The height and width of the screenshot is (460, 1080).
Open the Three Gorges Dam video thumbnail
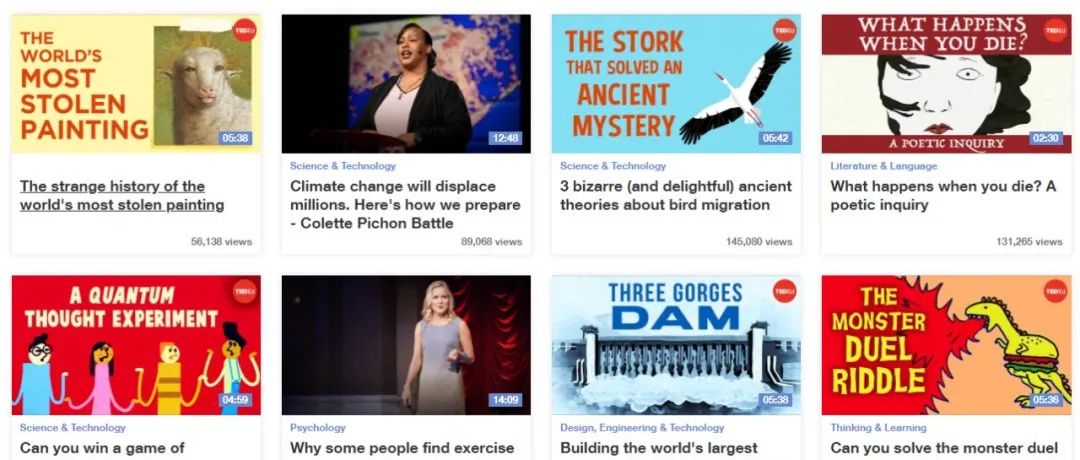click(x=676, y=345)
